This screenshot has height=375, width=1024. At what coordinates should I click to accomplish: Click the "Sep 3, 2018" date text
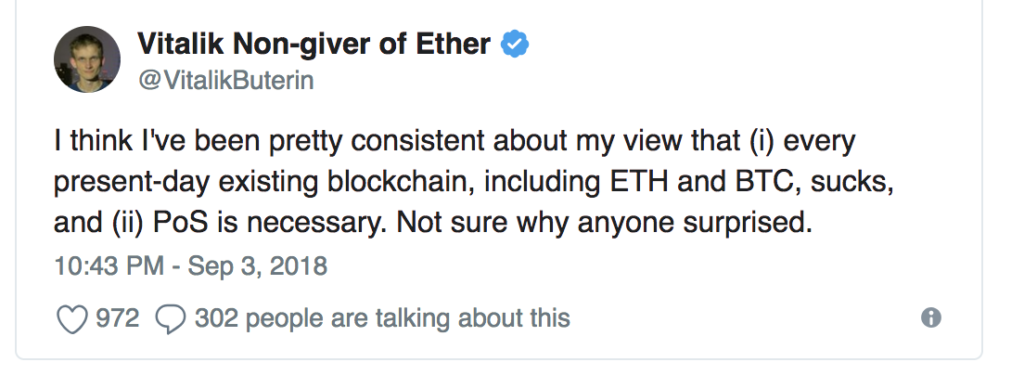click(x=257, y=266)
